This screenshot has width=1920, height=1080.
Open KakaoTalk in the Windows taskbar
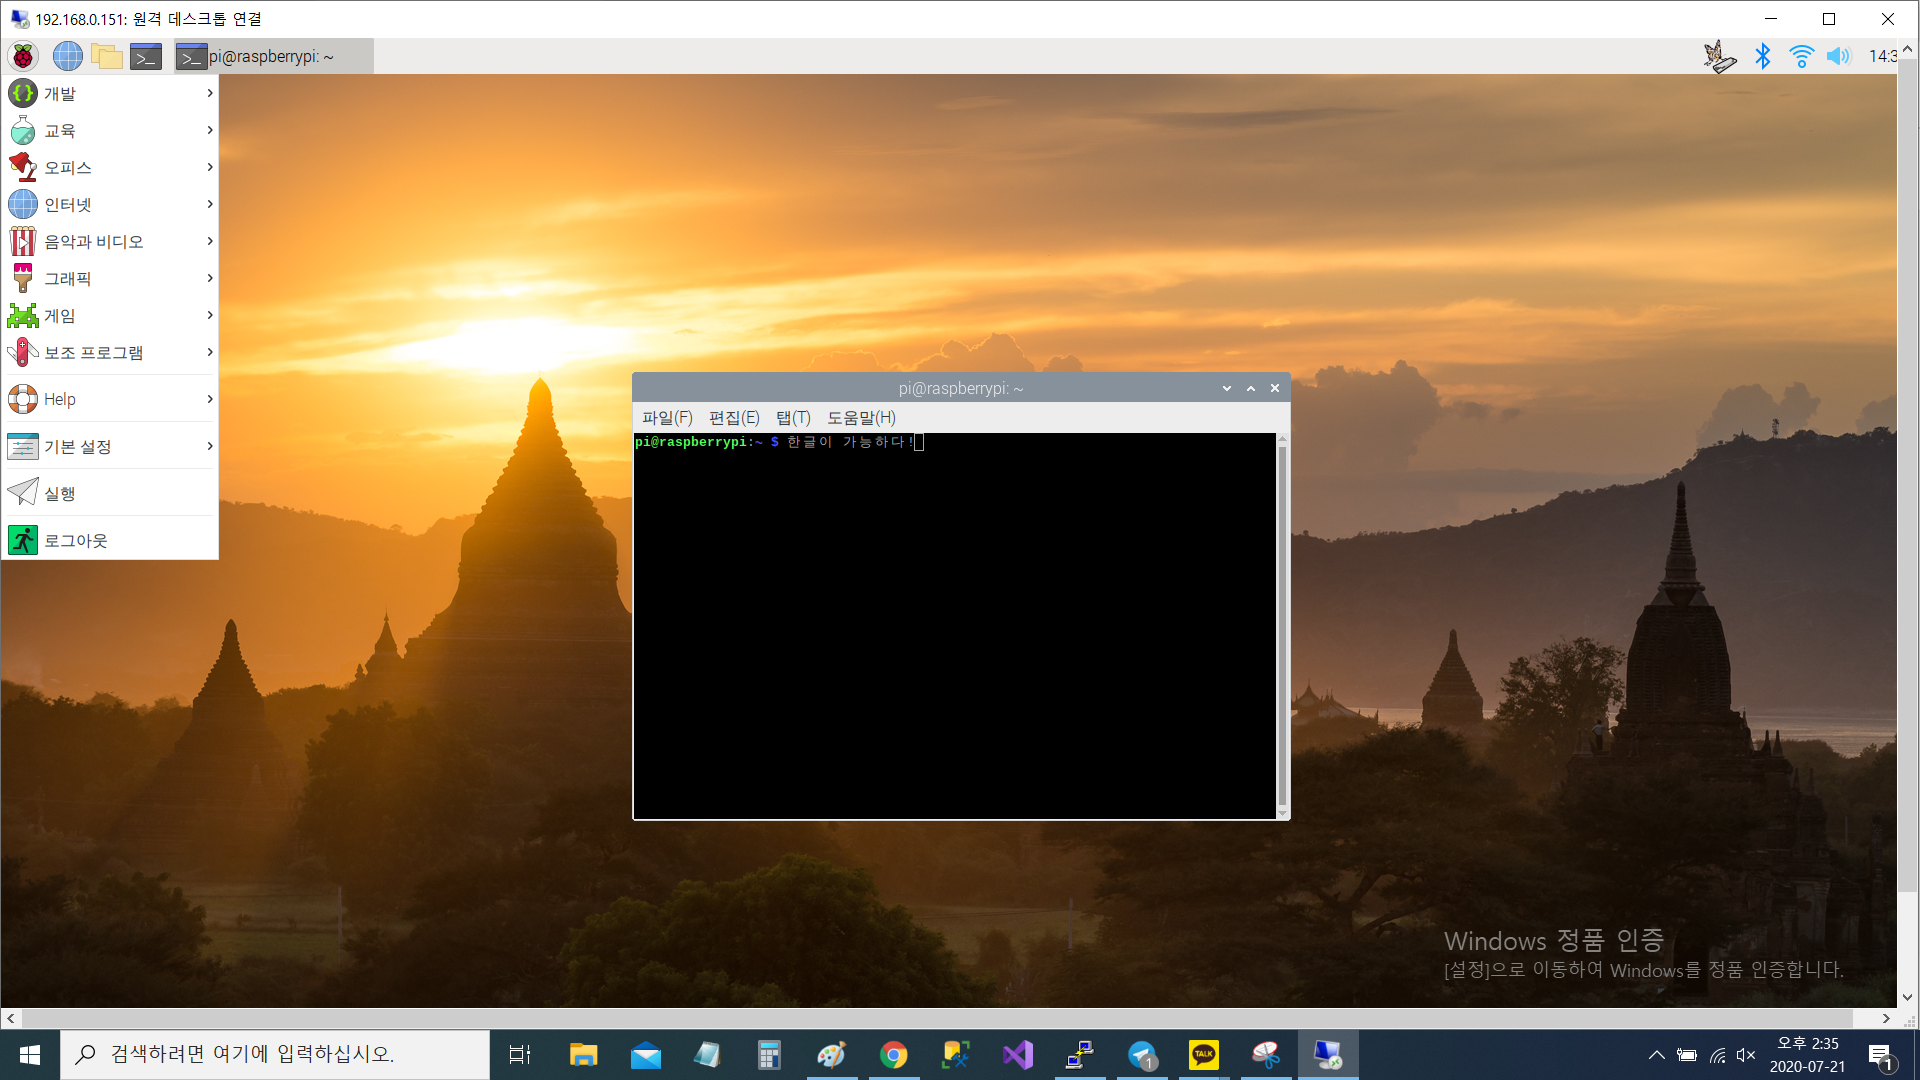coord(1203,1054)
